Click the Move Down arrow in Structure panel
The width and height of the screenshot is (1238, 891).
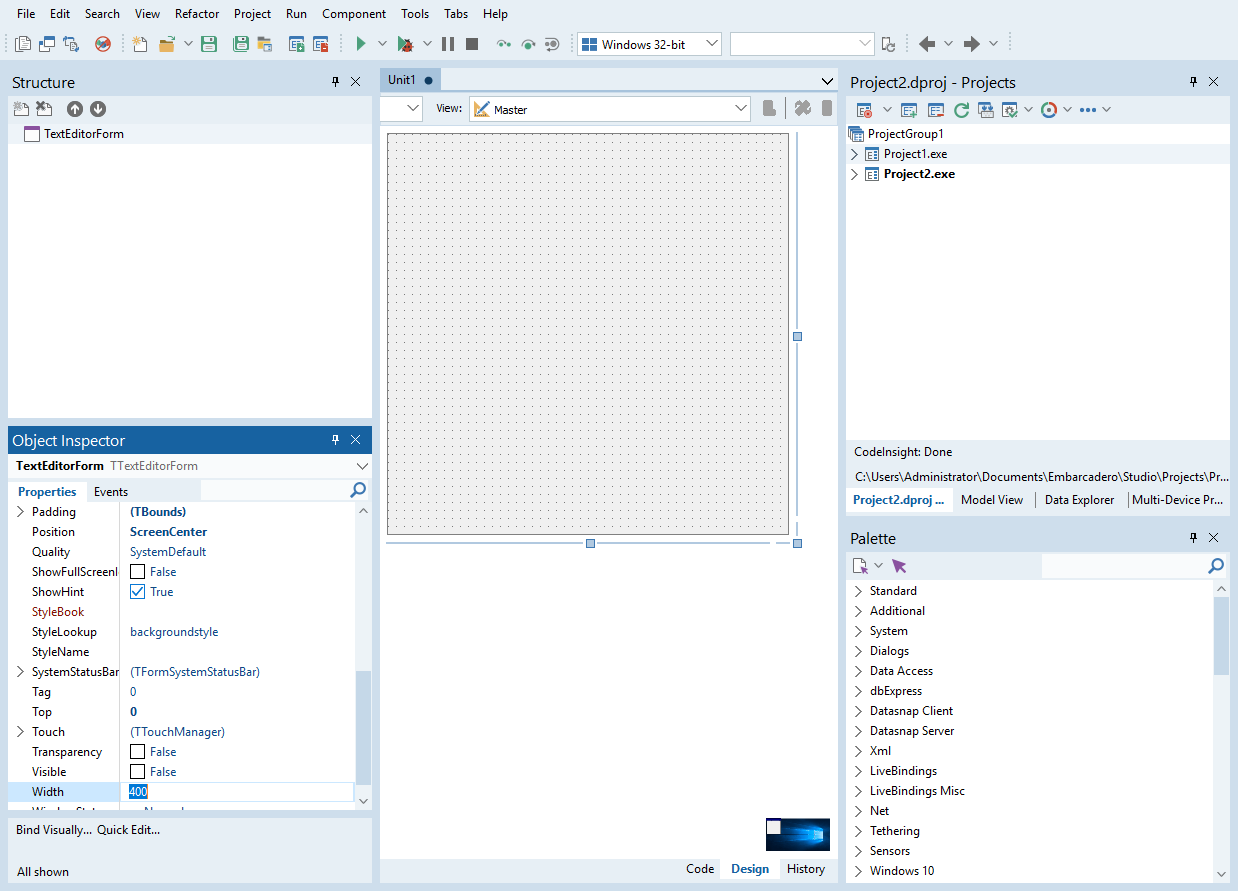click(x=98, y=110)
